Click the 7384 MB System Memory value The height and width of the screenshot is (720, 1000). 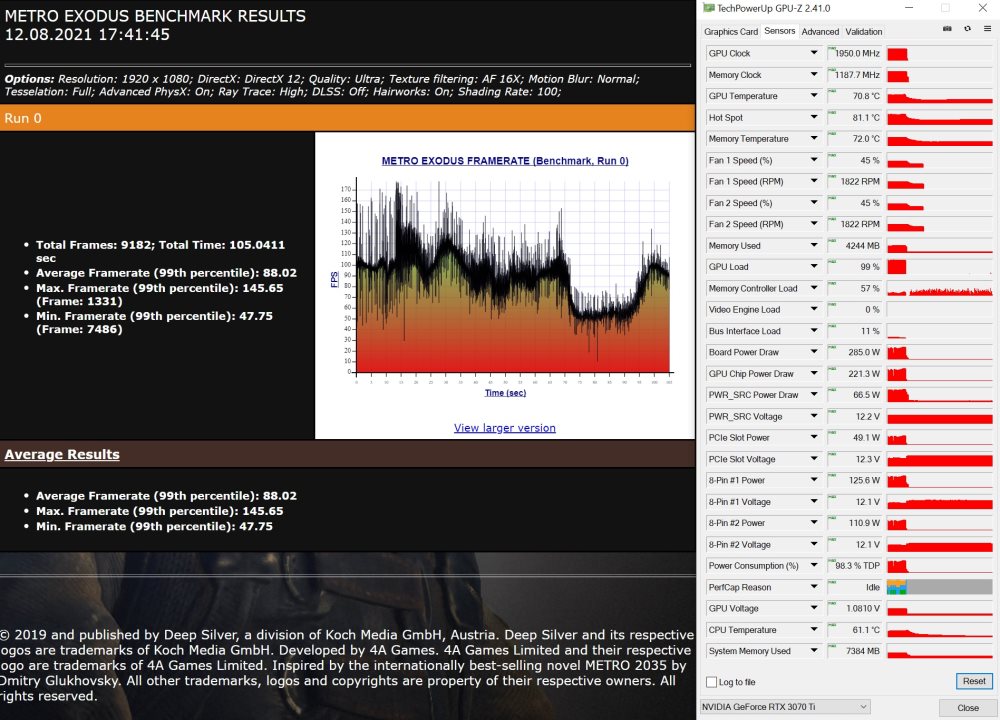[x=855, y=651]
